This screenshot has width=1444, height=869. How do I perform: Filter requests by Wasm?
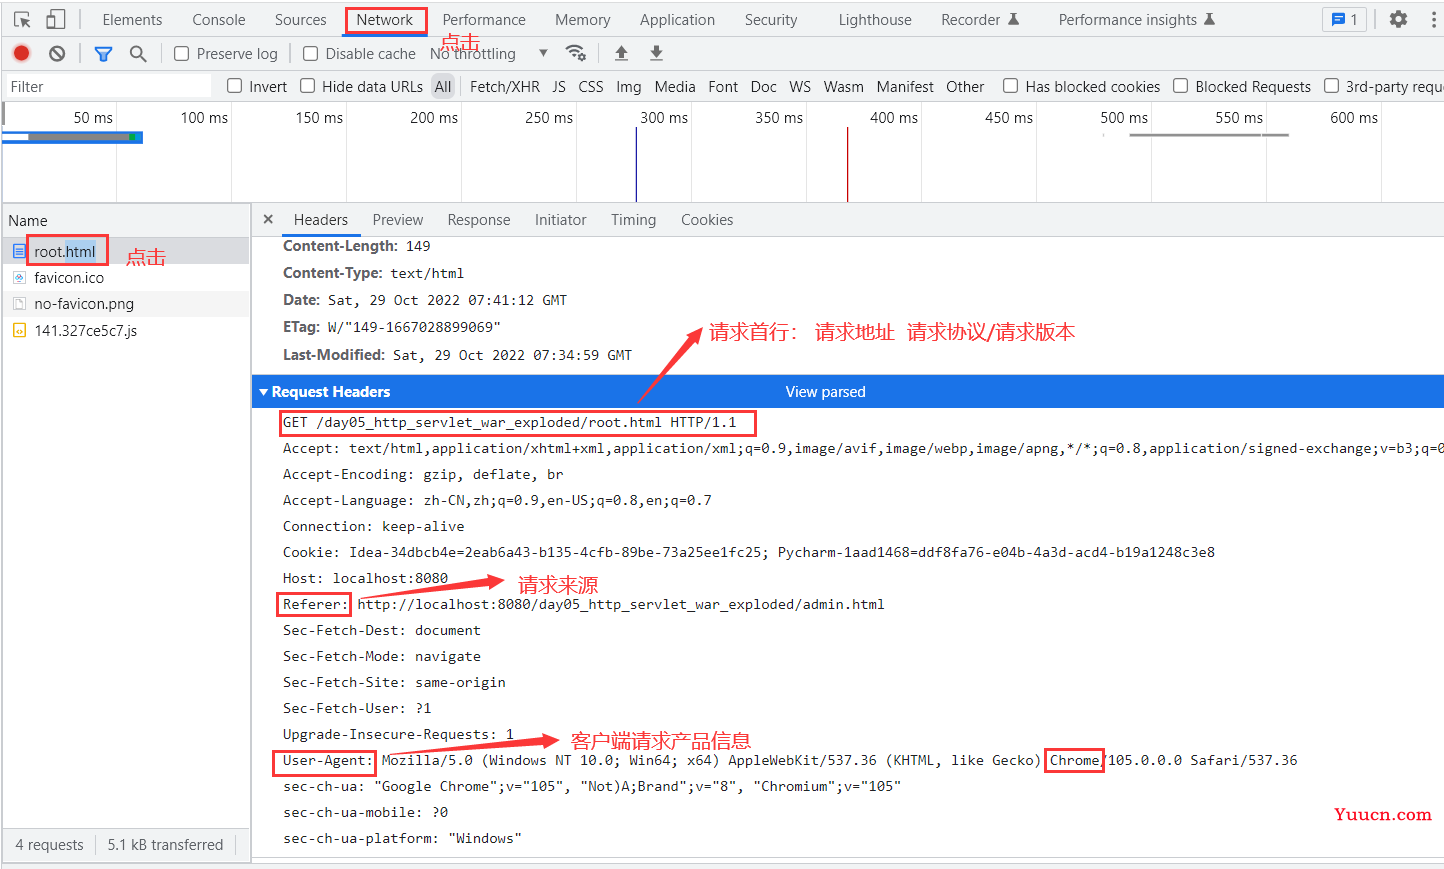[844, 86]
